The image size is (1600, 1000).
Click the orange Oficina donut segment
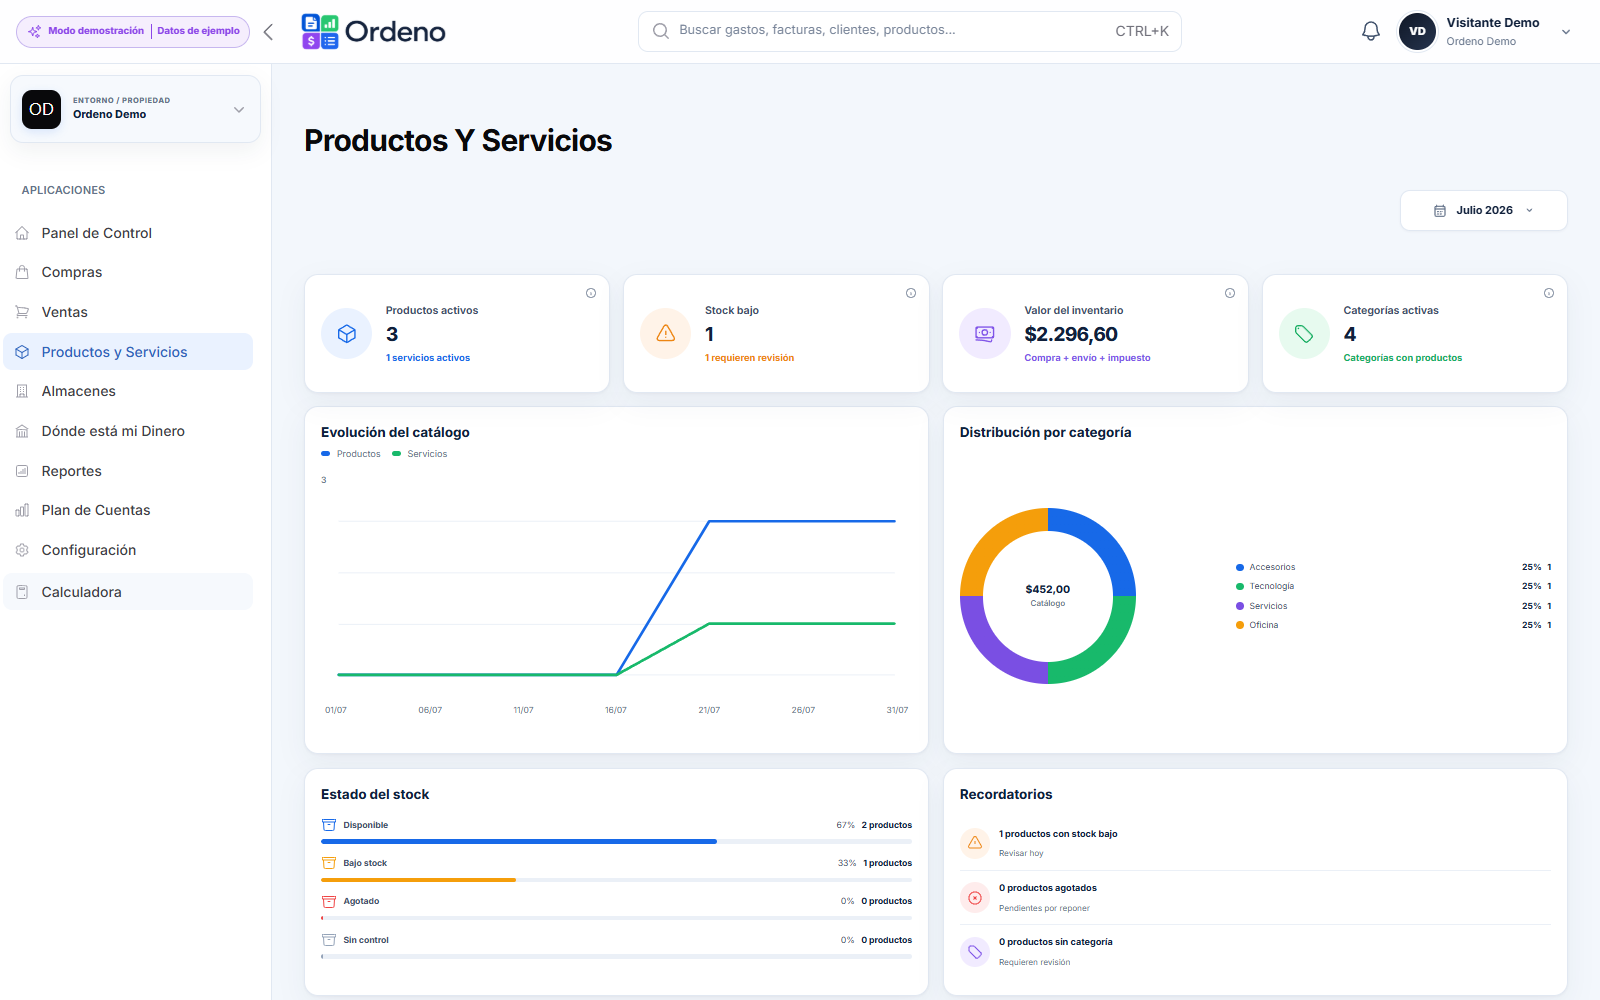[990, 538]
